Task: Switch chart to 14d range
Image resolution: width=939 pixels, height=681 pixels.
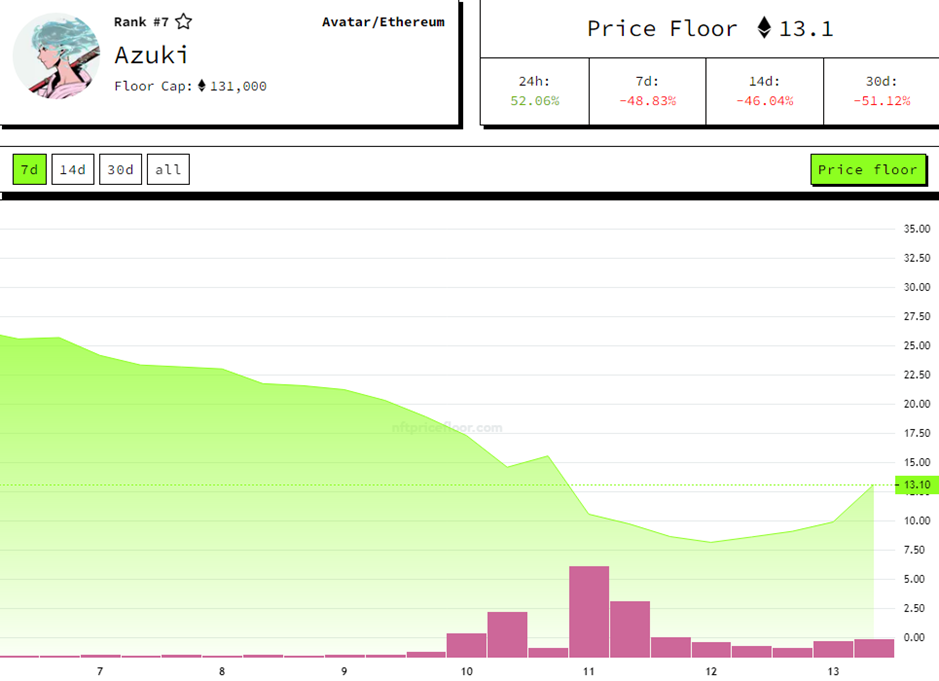Action: [72, 170]
